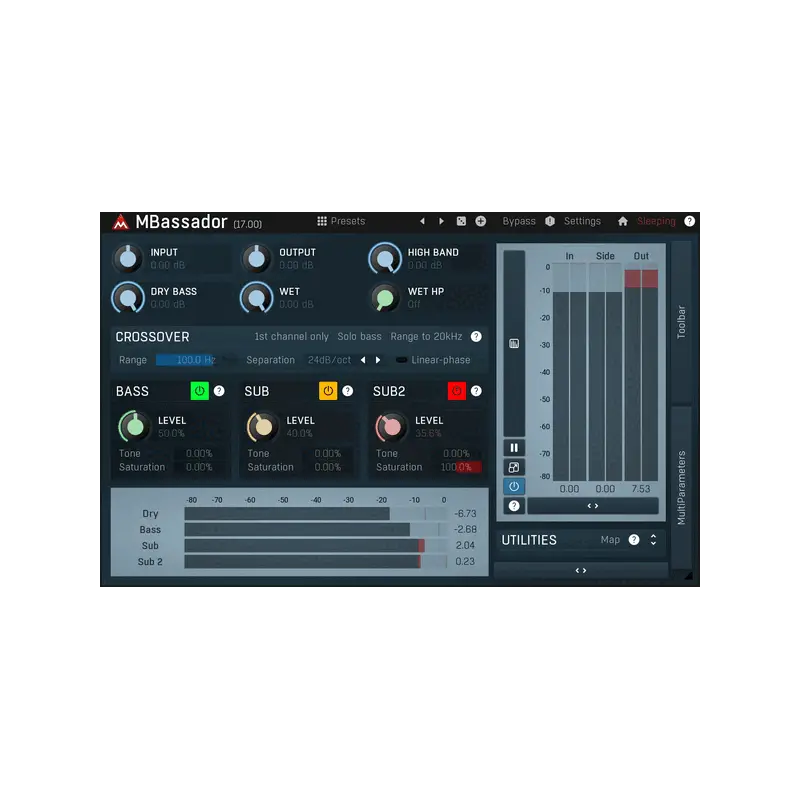Click the SUB LEVEL knob
The image size is (800, 800).
[263, 427]
